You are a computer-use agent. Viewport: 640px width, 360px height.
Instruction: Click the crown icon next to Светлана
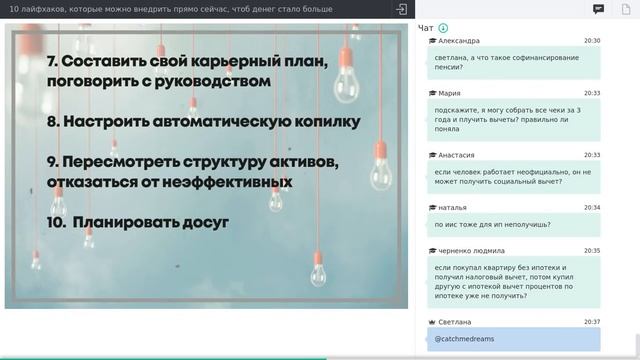coord(432,322)
